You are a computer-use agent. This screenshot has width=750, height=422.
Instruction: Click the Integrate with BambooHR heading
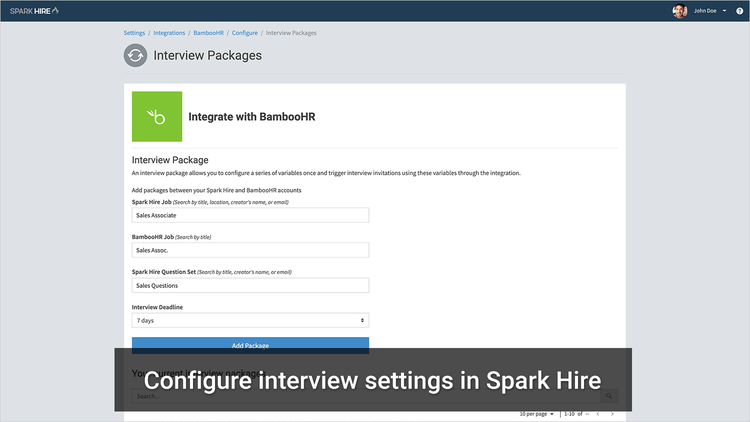(x=252, y=117)
